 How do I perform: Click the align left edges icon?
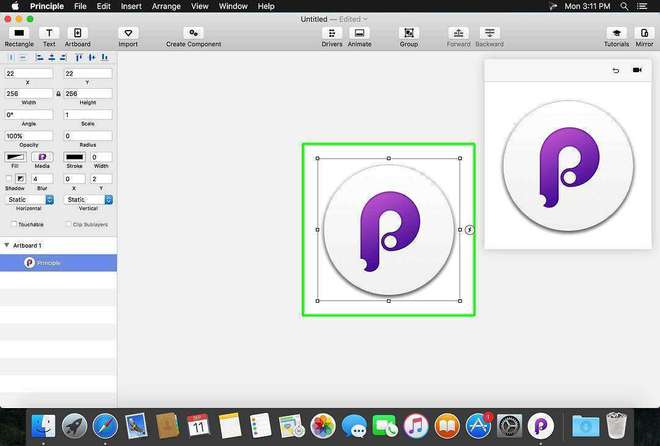(39, 57)
